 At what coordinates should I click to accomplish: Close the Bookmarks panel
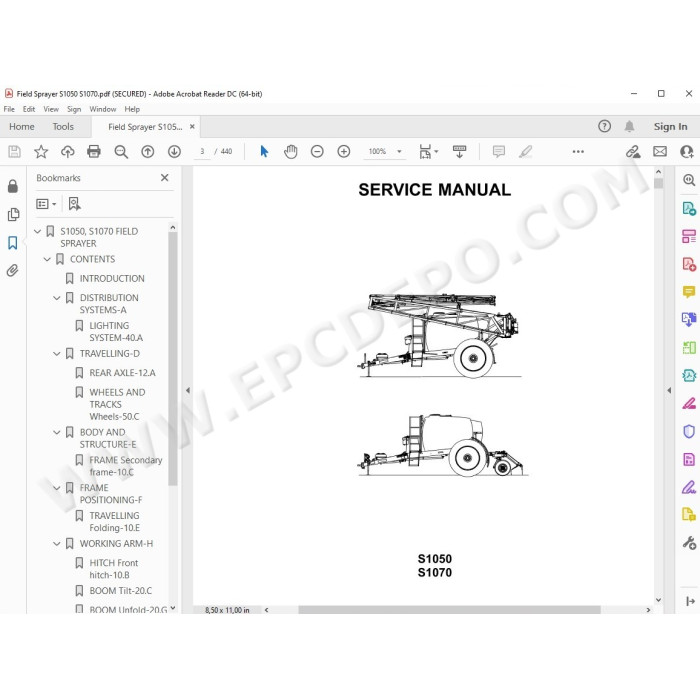point(165,178)
